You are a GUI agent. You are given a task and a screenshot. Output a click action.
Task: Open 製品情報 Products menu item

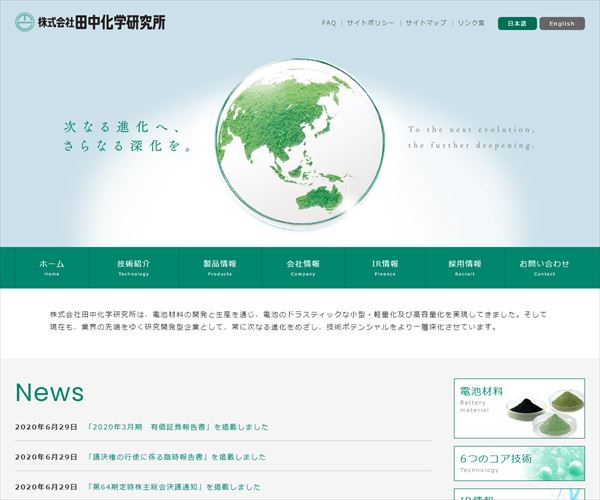pyautogui.click(x=220, y=267)
